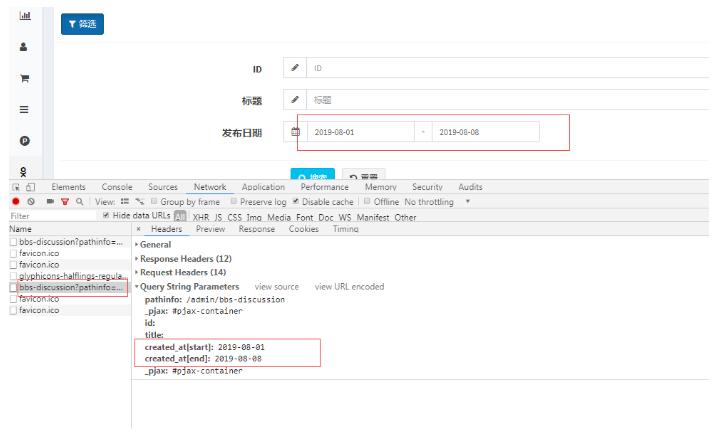
Task: Filter requests by Doc
Action: pos(326,217)
